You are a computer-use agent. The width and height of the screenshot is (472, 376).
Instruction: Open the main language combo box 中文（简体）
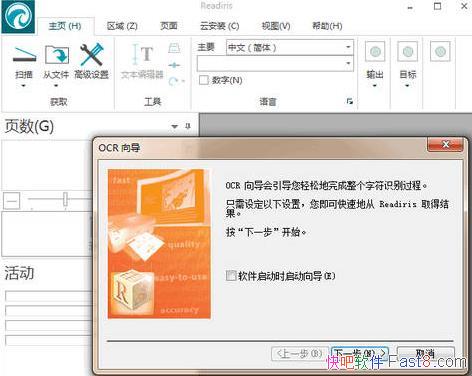click(x=289, y=47)
